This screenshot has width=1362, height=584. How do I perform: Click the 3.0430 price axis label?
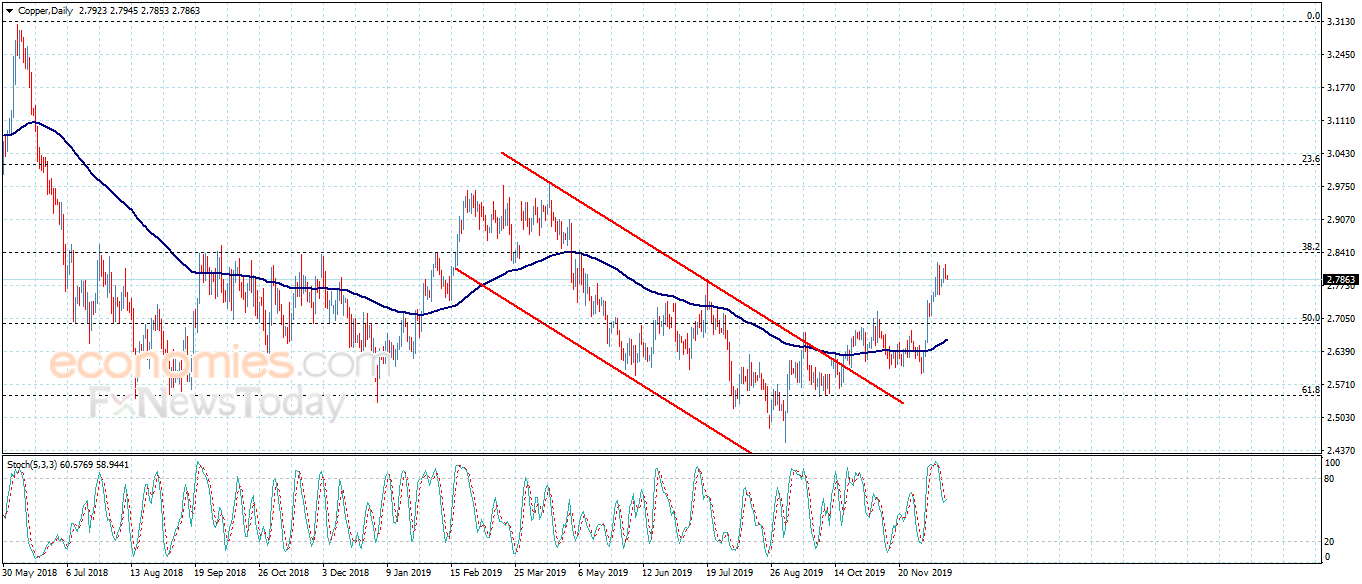coord(1339,154)
